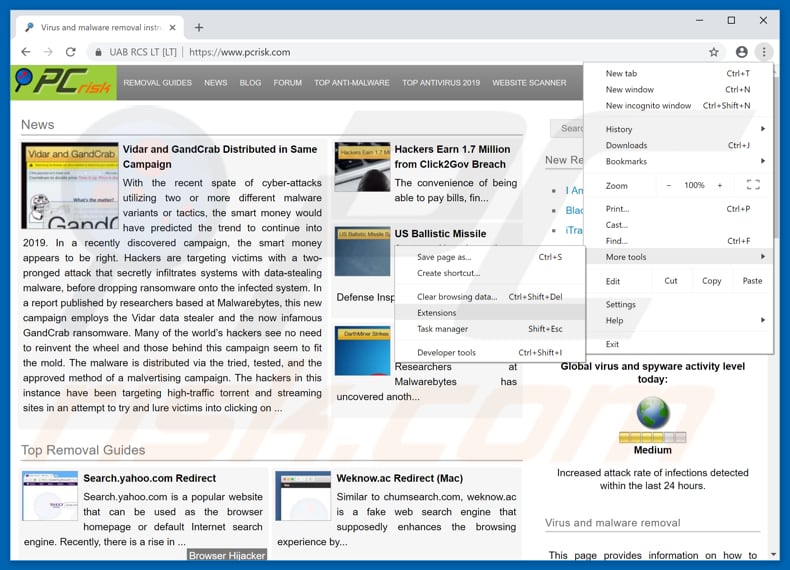Select Clear browsing data... option
This screenshot has height=570, width=790.
coord(490,297)
